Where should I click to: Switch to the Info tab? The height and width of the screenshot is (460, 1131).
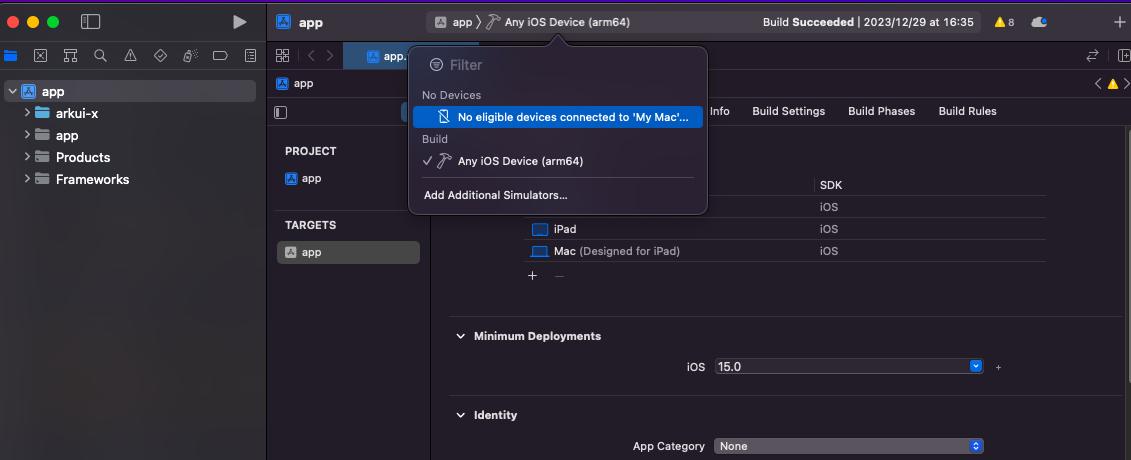point(720,111)
